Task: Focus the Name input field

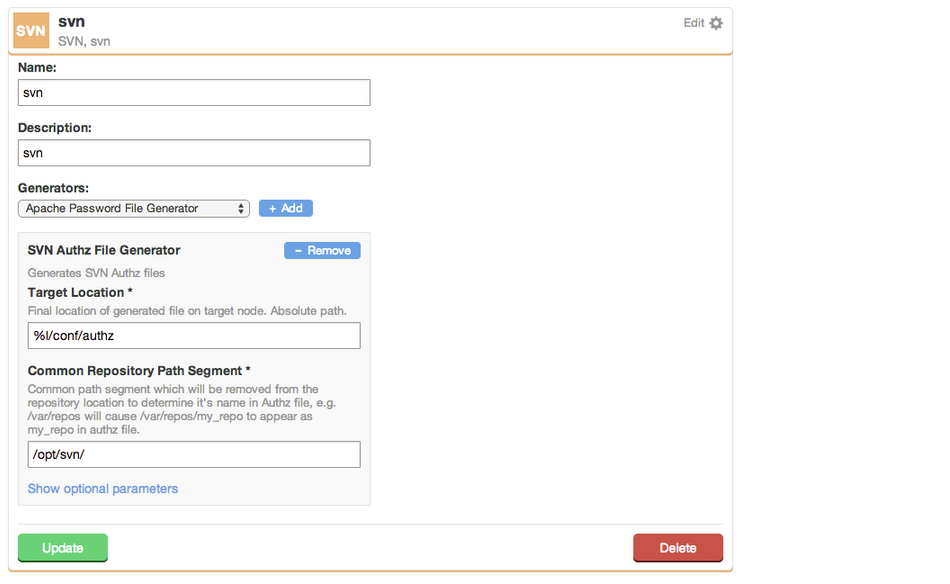Action: pos(194,93)
